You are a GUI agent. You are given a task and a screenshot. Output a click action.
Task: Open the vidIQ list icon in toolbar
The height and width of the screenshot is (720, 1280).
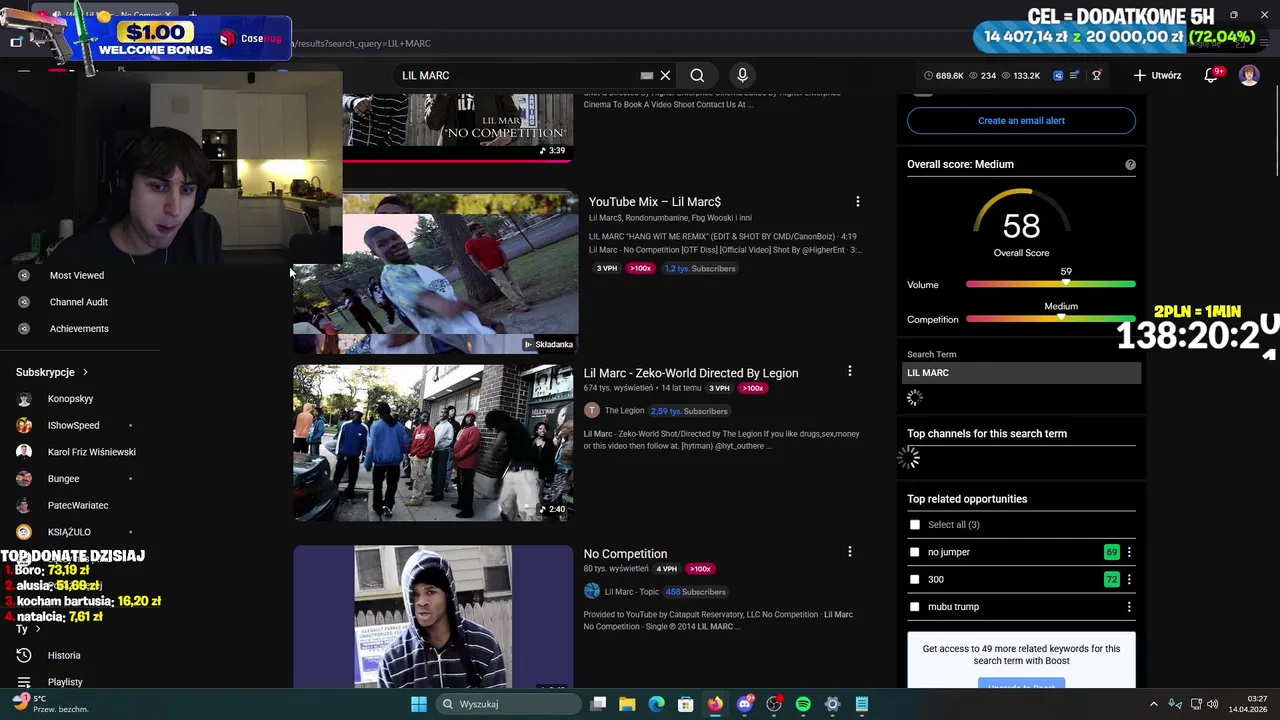pos(1075,75)
